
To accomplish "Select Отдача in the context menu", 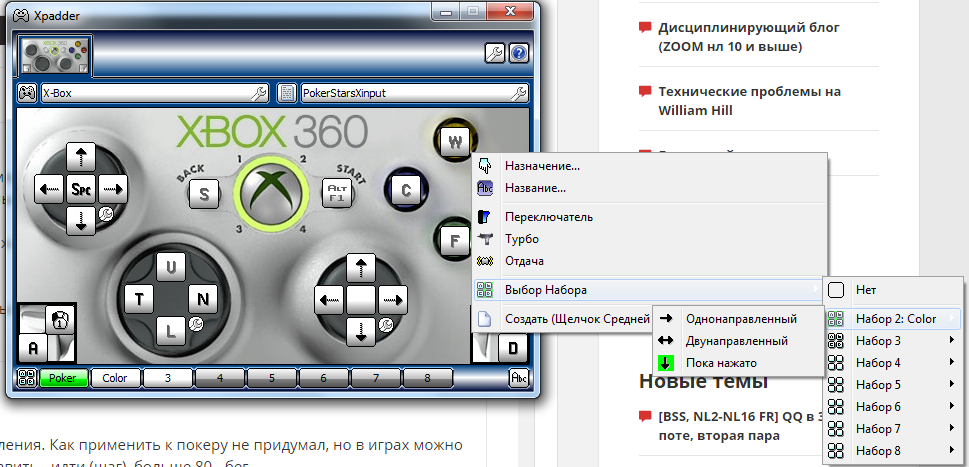I will [650, 261].
